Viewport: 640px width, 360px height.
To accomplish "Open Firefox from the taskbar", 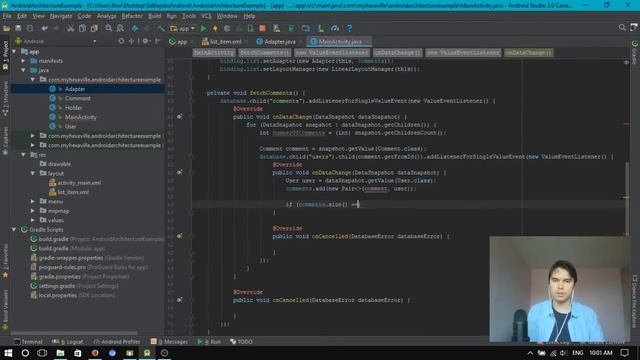I will [x=95, y=353].
